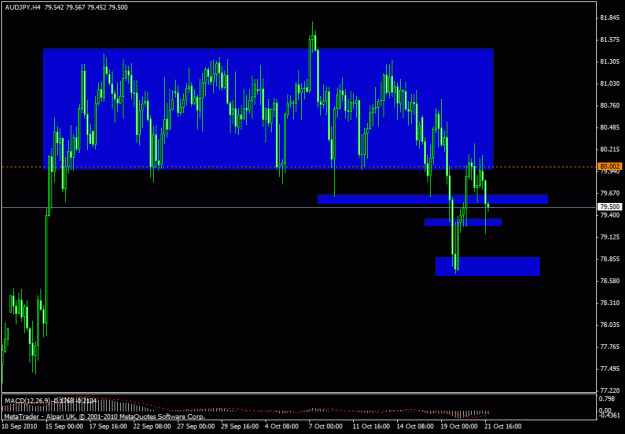This screenshot has width=625, height=434.
Task: Click the 11 Oct 16:00 time label
Action: point(371,426)
